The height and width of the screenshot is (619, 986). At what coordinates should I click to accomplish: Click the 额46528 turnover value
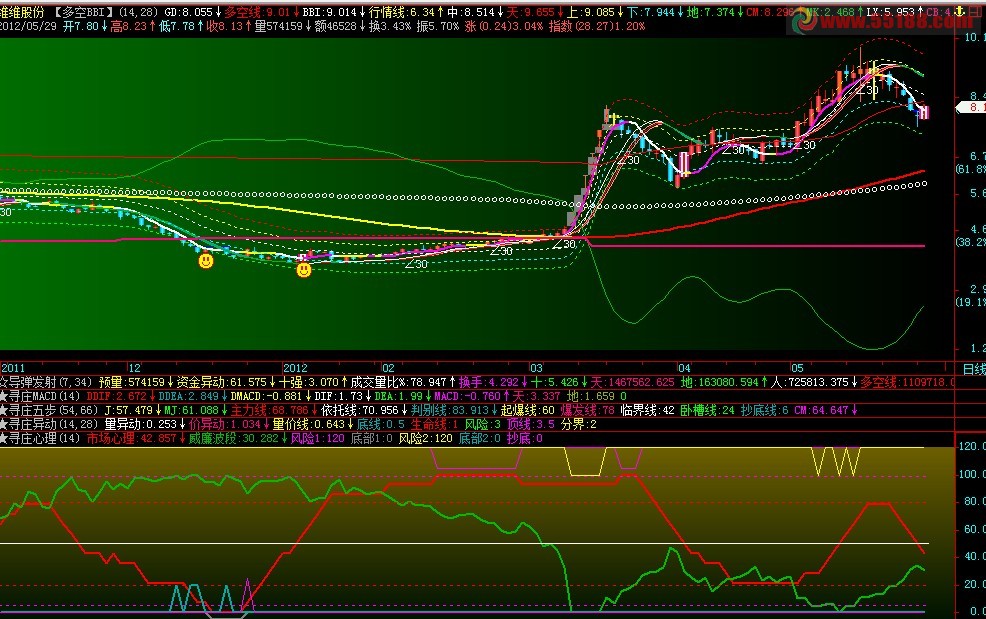335,26
